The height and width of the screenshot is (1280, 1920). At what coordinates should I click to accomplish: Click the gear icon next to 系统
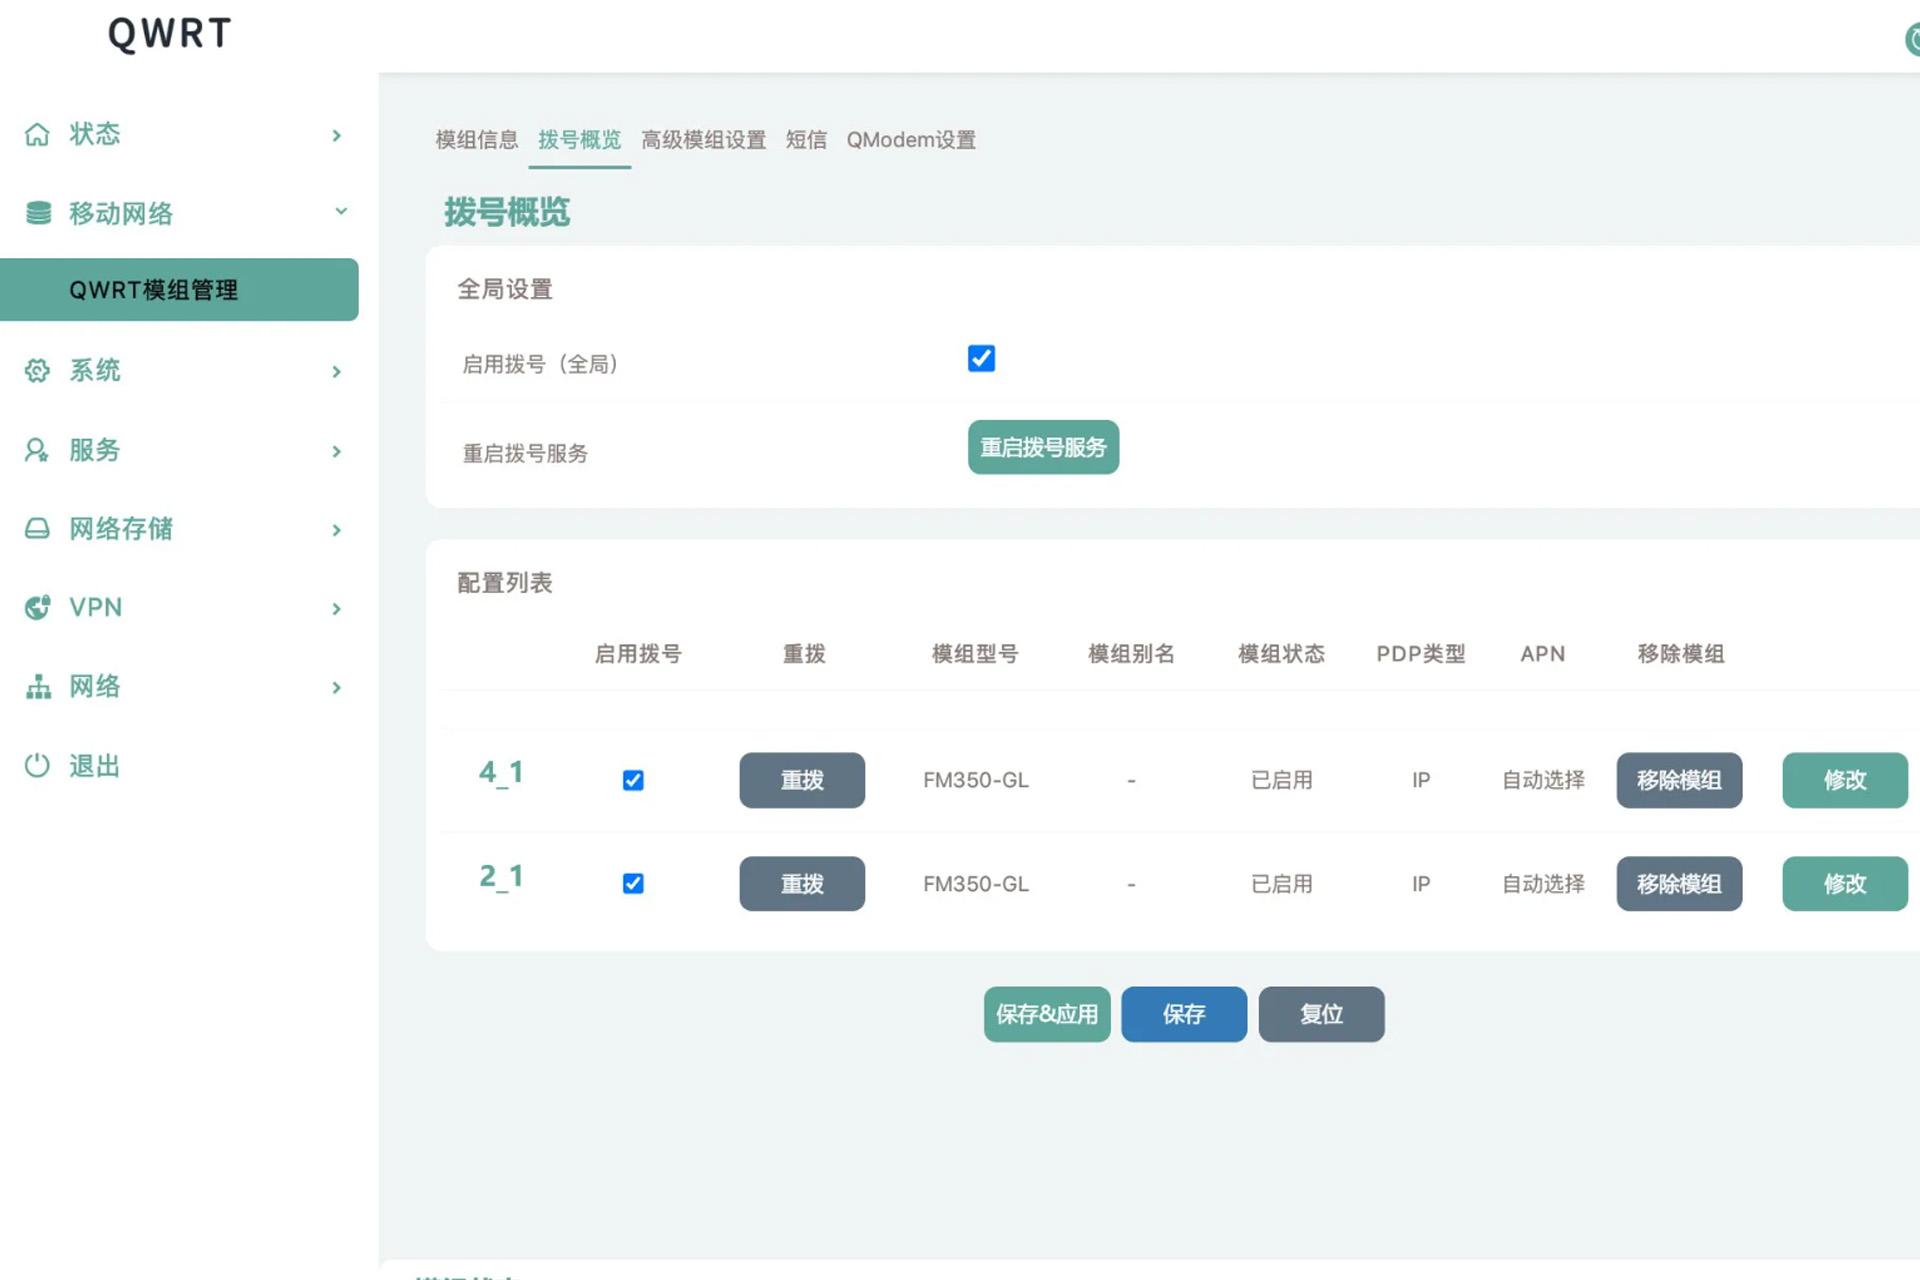click(x=37, y=371)
